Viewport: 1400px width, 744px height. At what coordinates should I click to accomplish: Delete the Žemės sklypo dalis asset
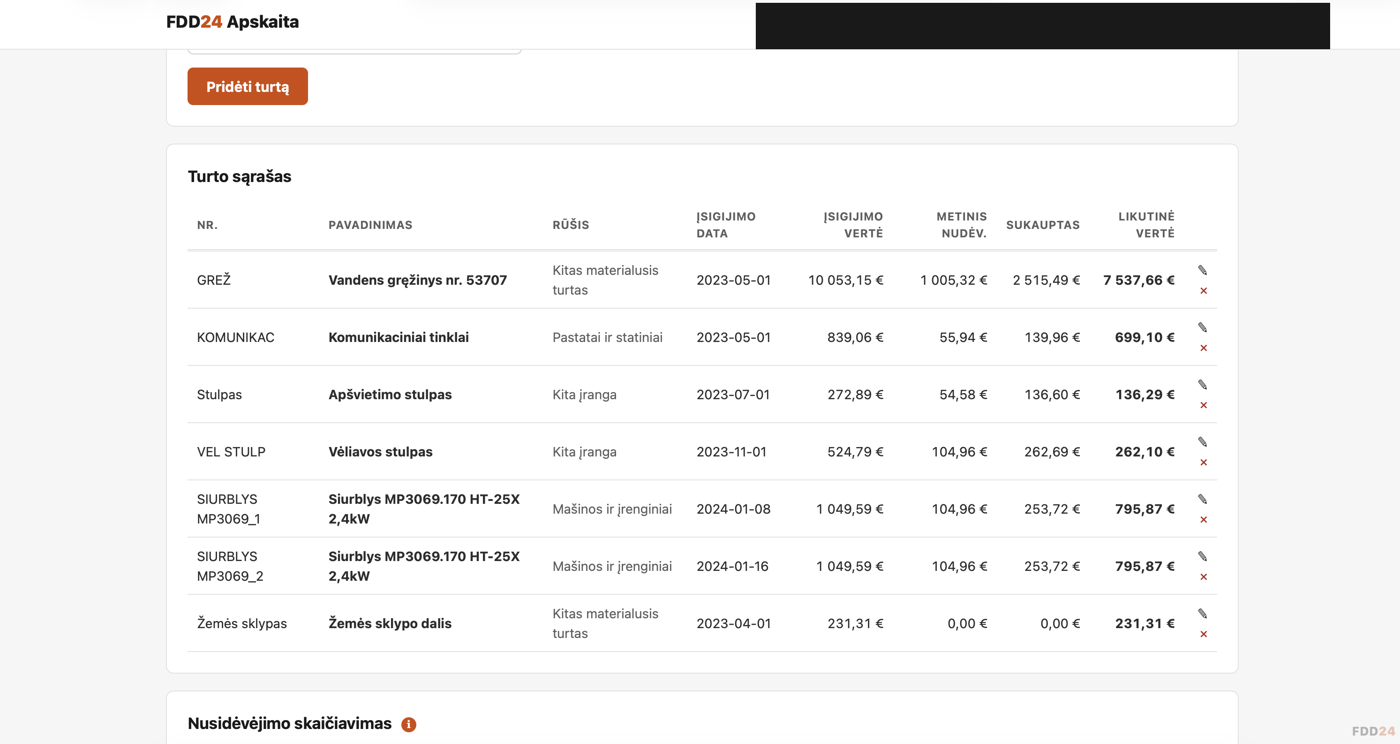click(x=1203, y=634)
